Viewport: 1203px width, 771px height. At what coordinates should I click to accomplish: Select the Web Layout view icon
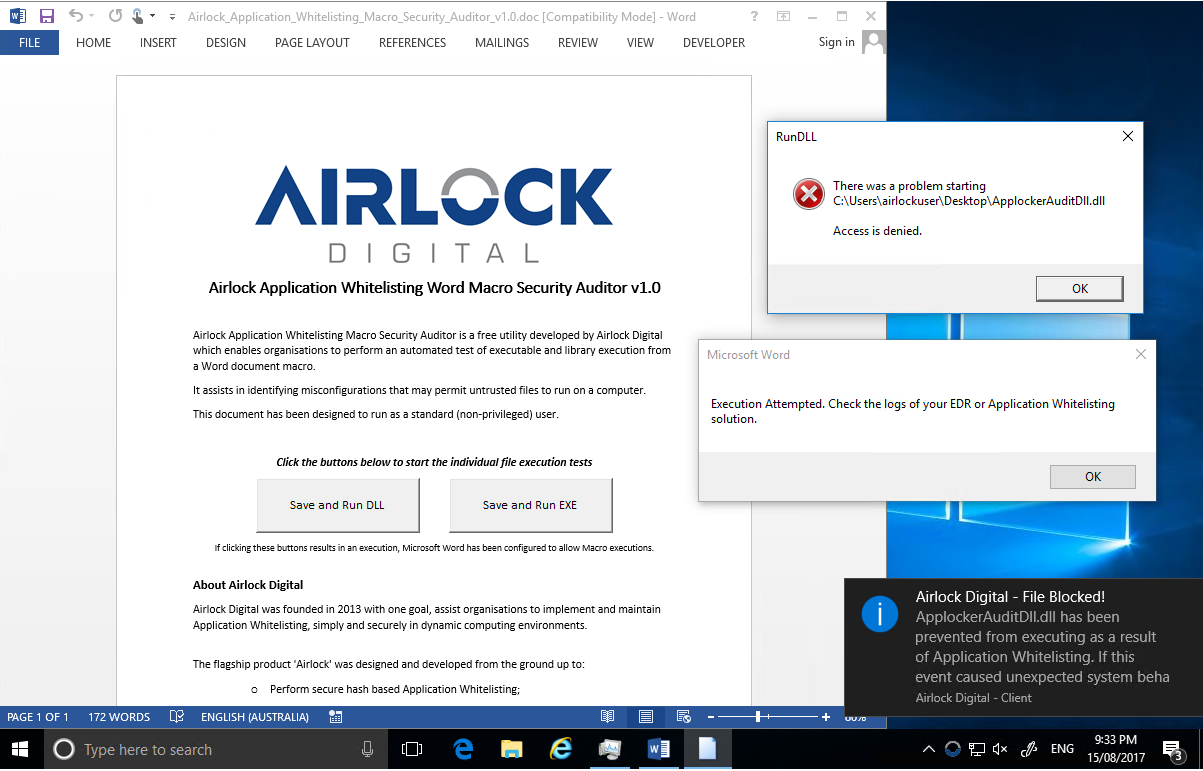click(x=684, y=716)
